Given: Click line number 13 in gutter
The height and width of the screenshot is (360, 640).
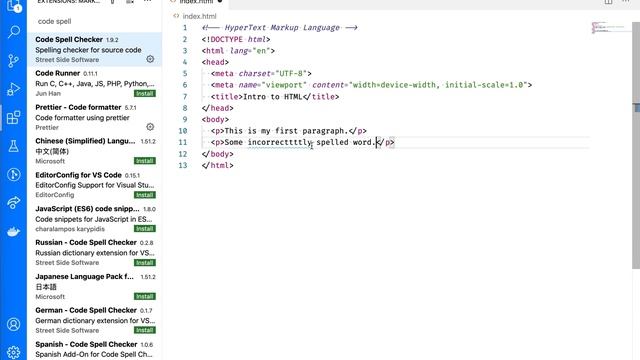Looking at the screenshot, I should pos(182,165).
